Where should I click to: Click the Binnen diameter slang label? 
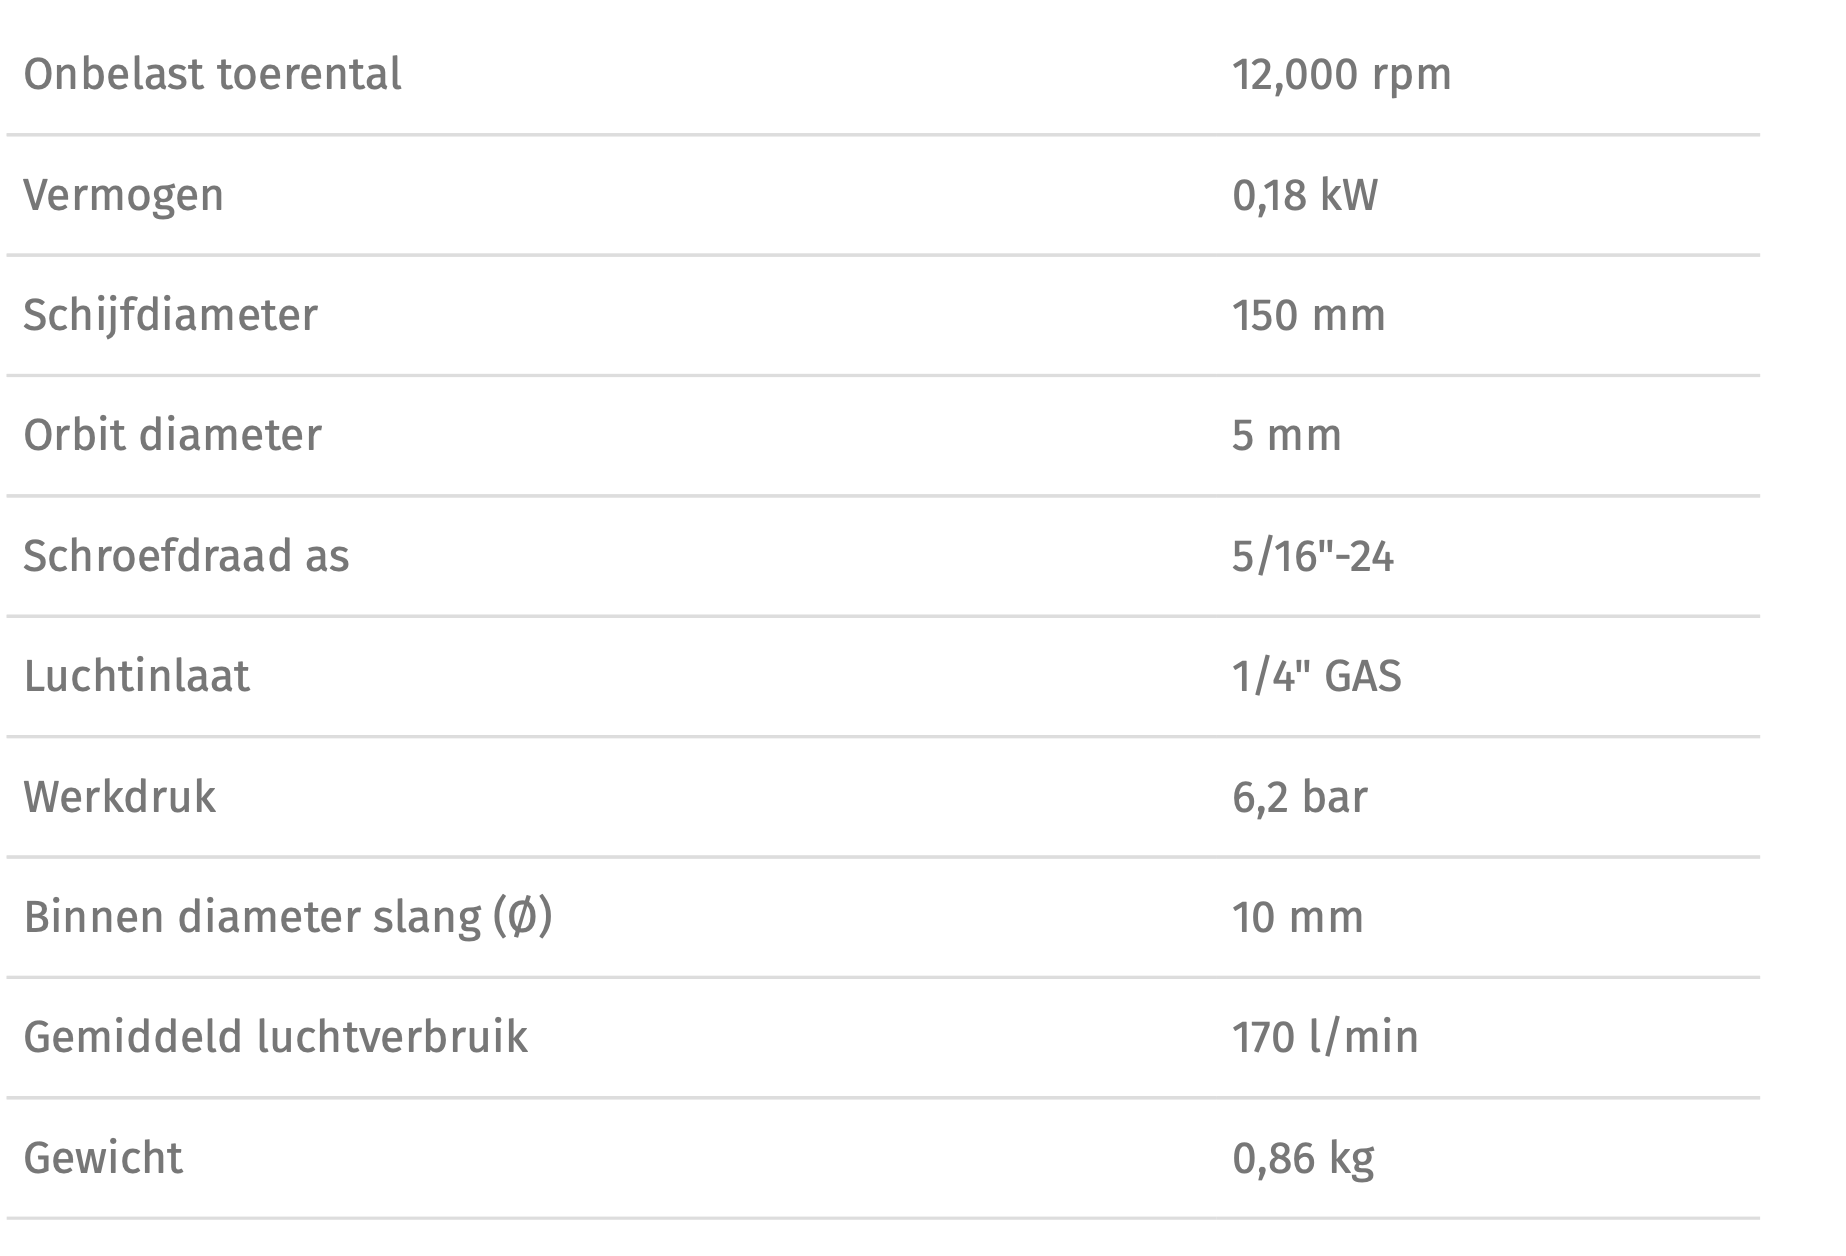[287, 917]
